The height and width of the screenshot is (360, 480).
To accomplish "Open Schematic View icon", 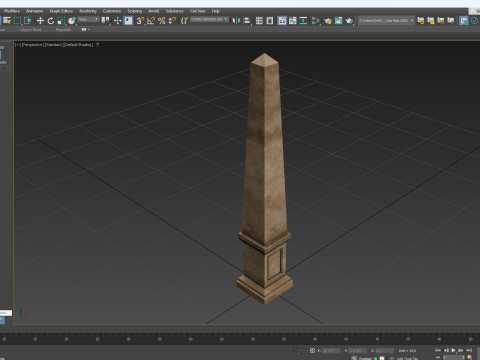I will (303, 21).
